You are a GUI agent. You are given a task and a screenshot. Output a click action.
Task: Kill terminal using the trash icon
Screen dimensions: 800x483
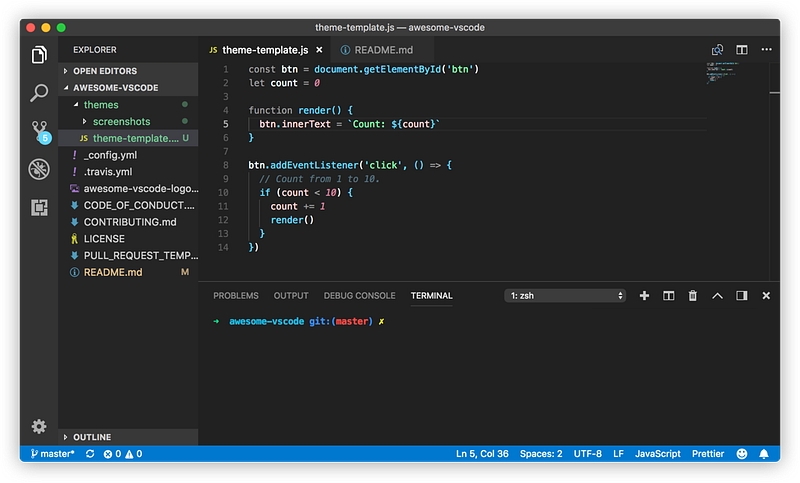coord(692,296)
